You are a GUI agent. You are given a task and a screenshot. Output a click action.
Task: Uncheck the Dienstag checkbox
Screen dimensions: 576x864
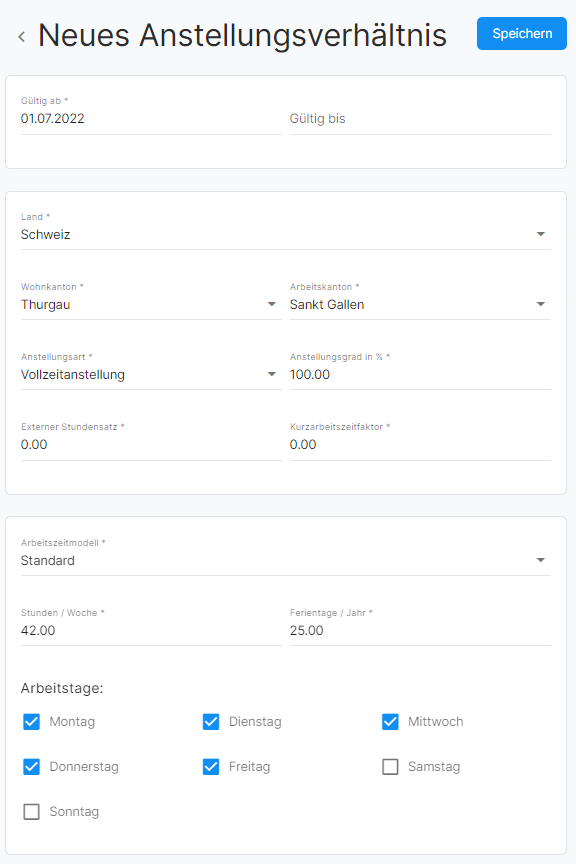[x=211, y=722]
